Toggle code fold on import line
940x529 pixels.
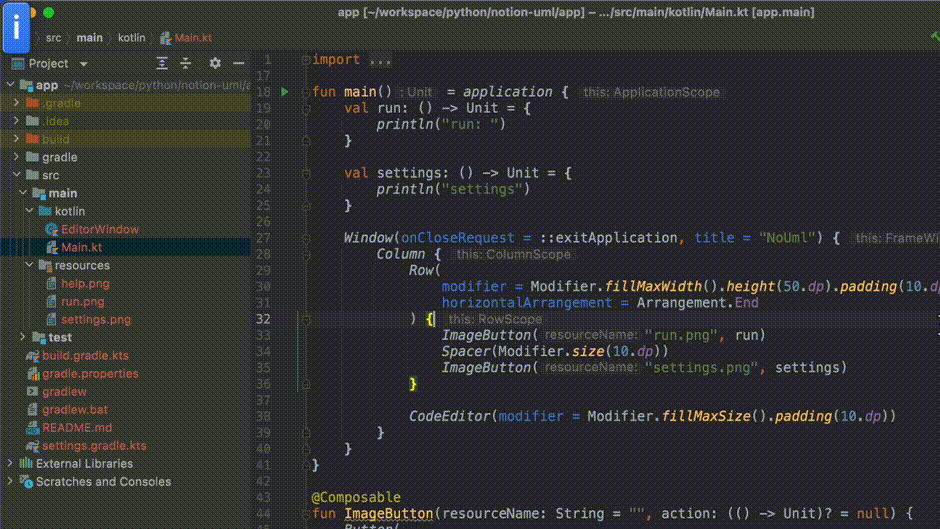click(305, 60)
